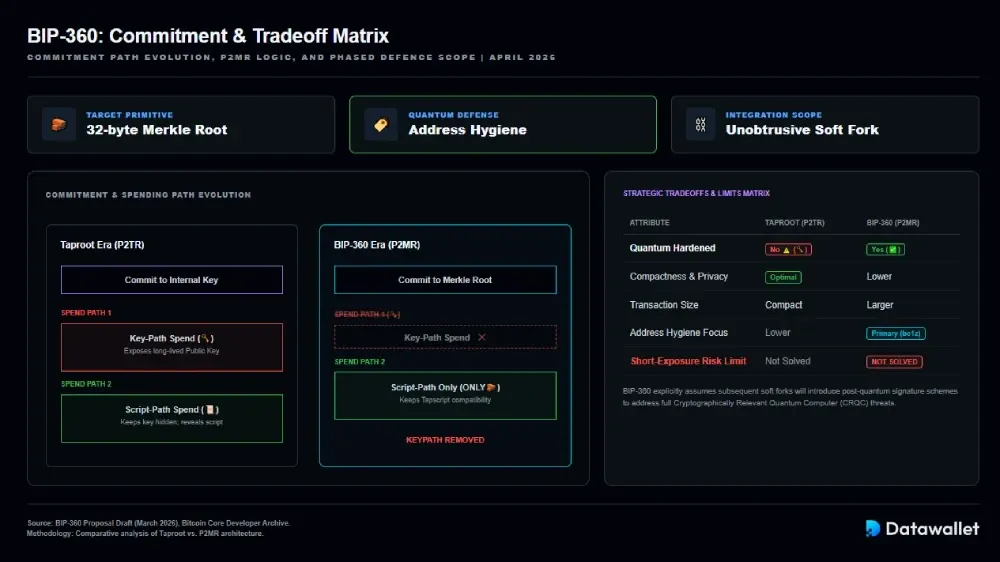Click 'Lower' in the Address Hygiene Focus row
The image size is (1000, 562).
(x=777, y=332)
